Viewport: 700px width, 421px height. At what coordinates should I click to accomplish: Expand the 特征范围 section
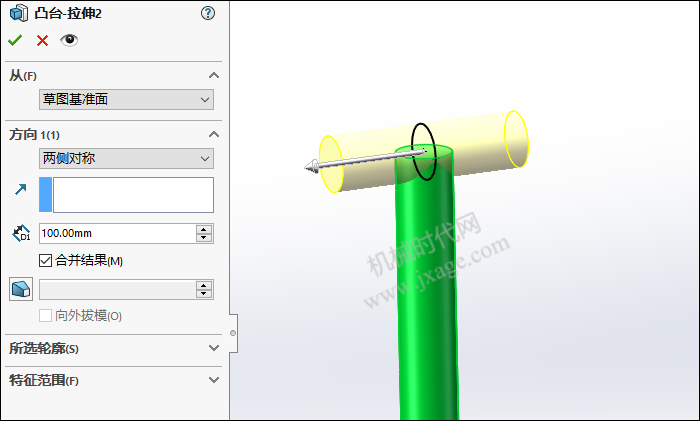coord(214,380)
